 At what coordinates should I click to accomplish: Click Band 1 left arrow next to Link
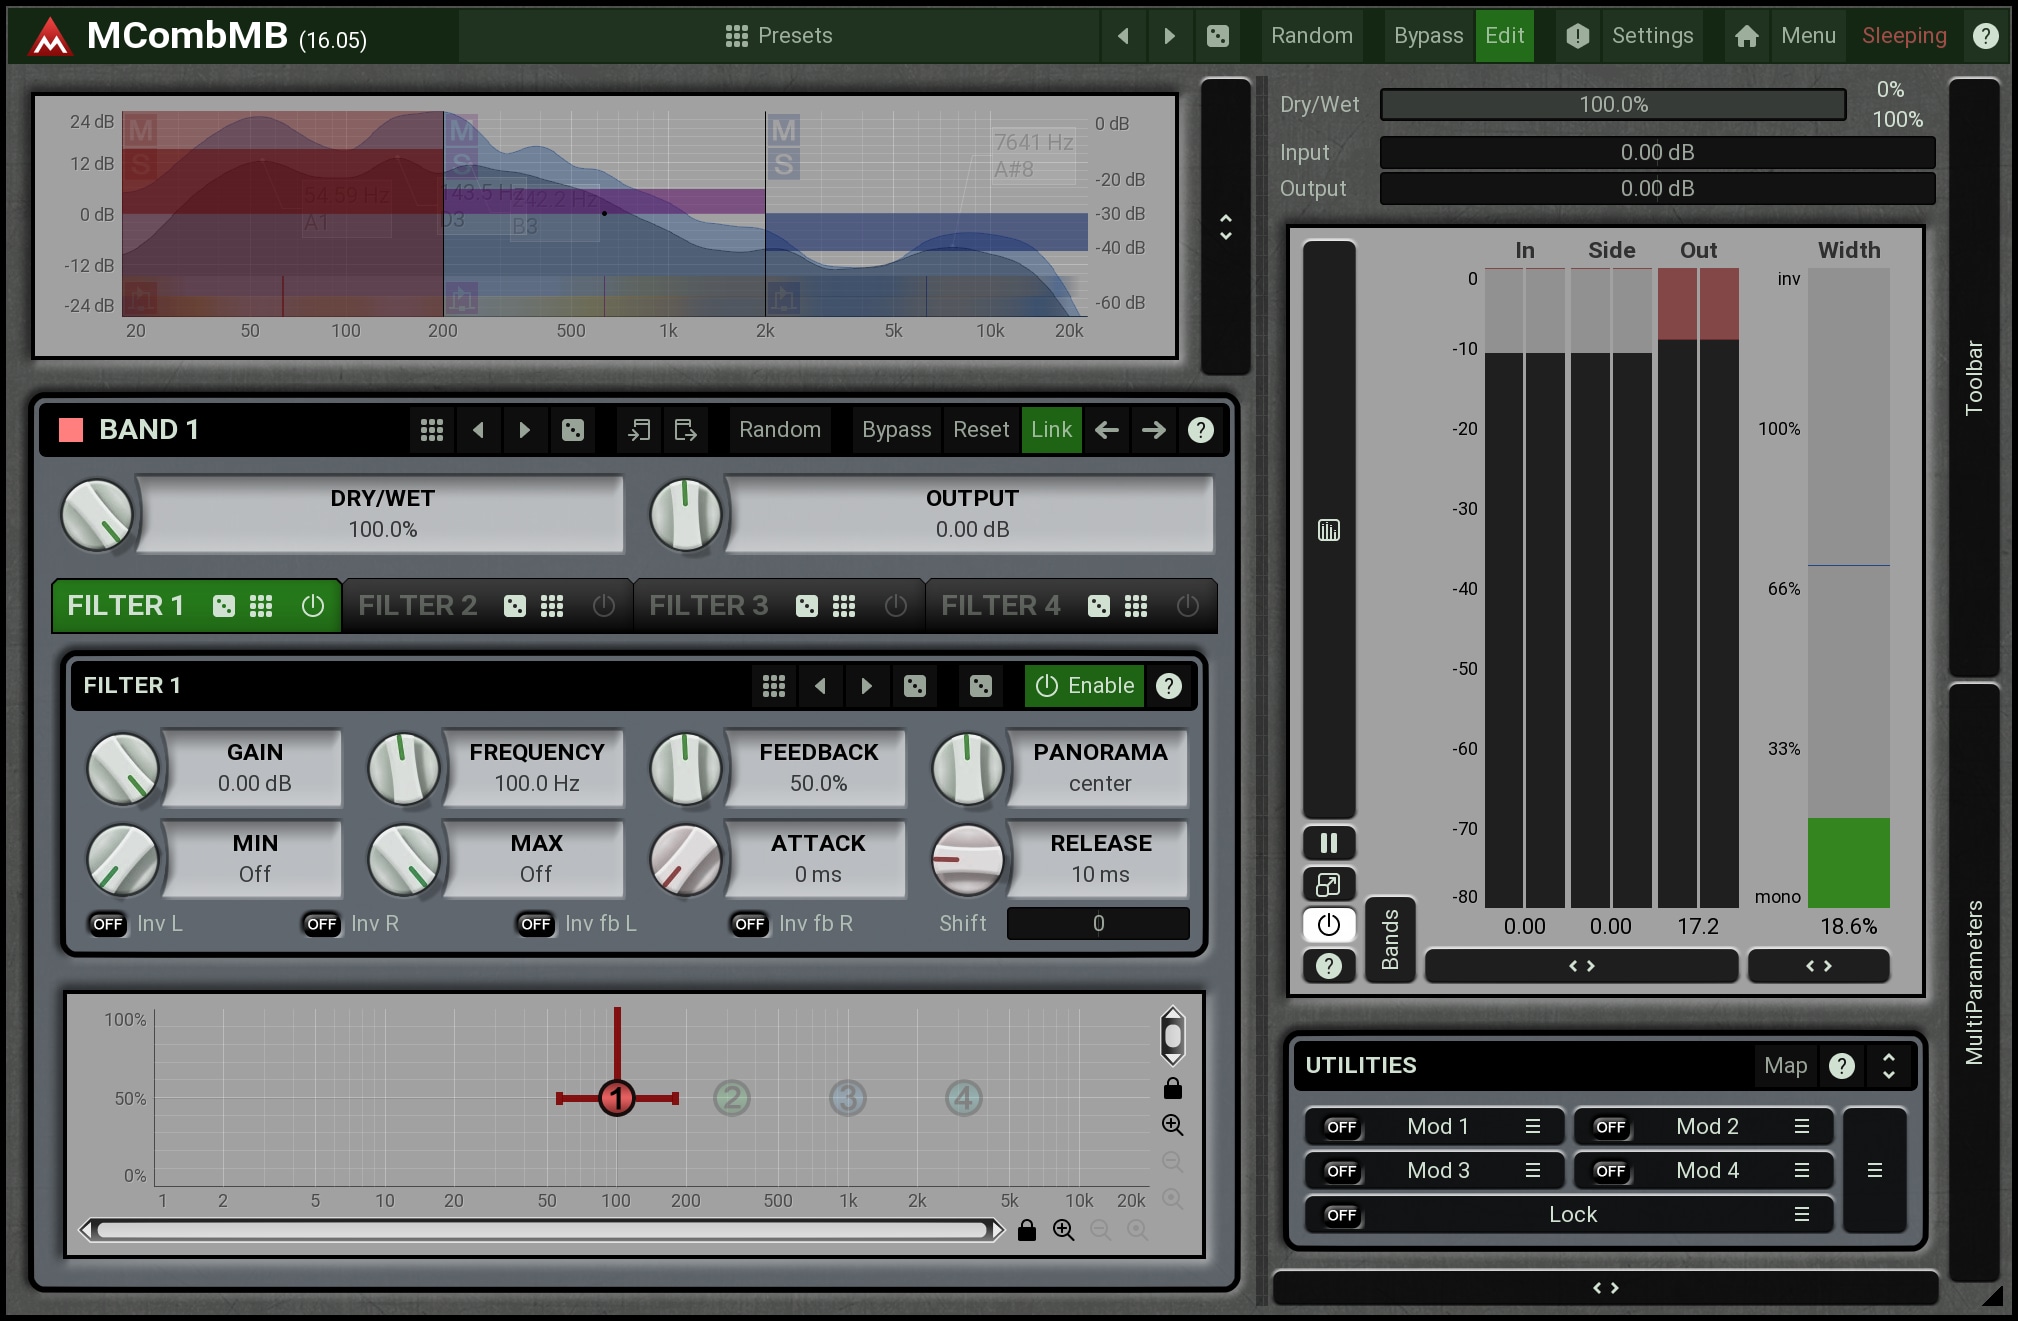click(1106, 430)
